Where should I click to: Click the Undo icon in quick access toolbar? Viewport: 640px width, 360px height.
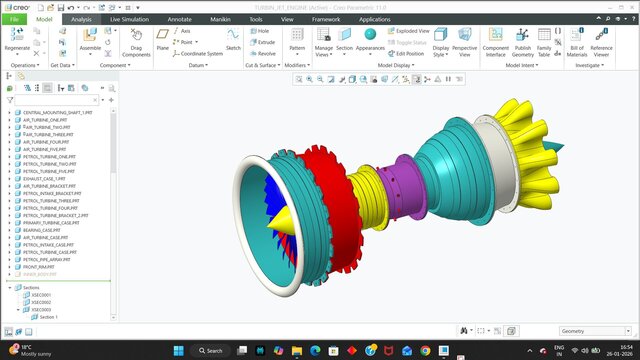tap(71, 8)
